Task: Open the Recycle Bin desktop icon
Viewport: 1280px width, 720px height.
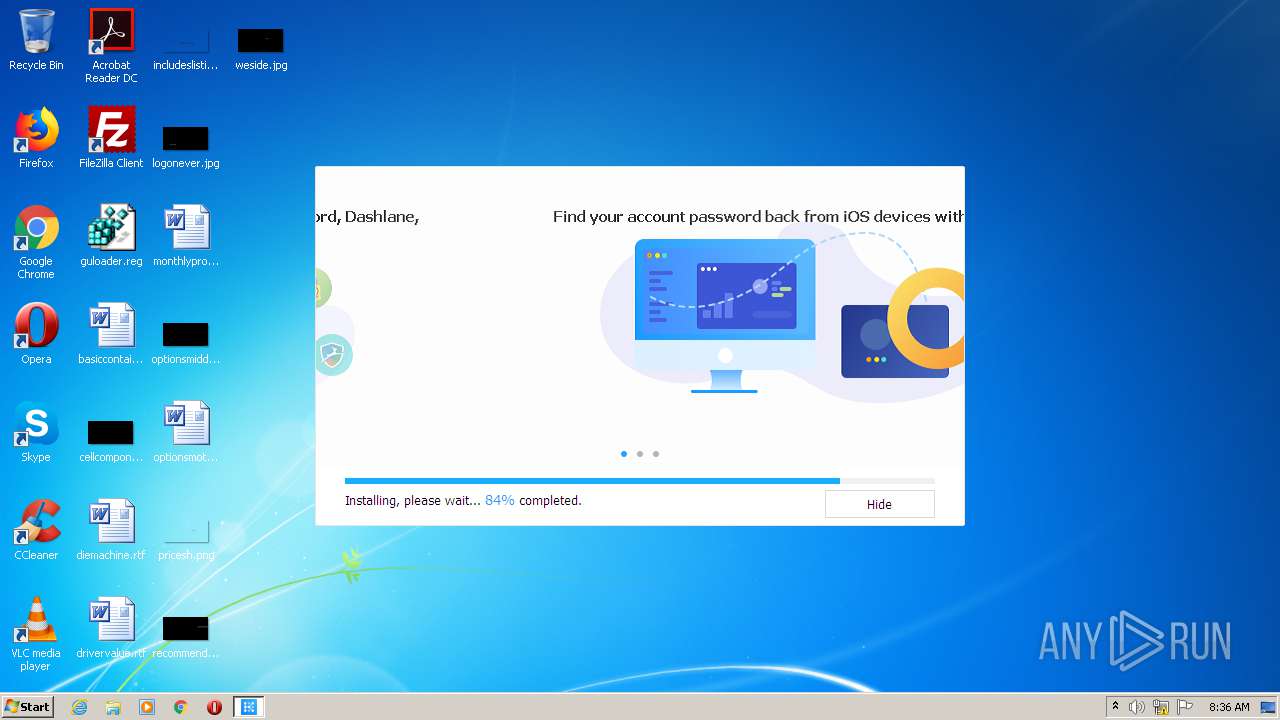Action: pos(36,40)
